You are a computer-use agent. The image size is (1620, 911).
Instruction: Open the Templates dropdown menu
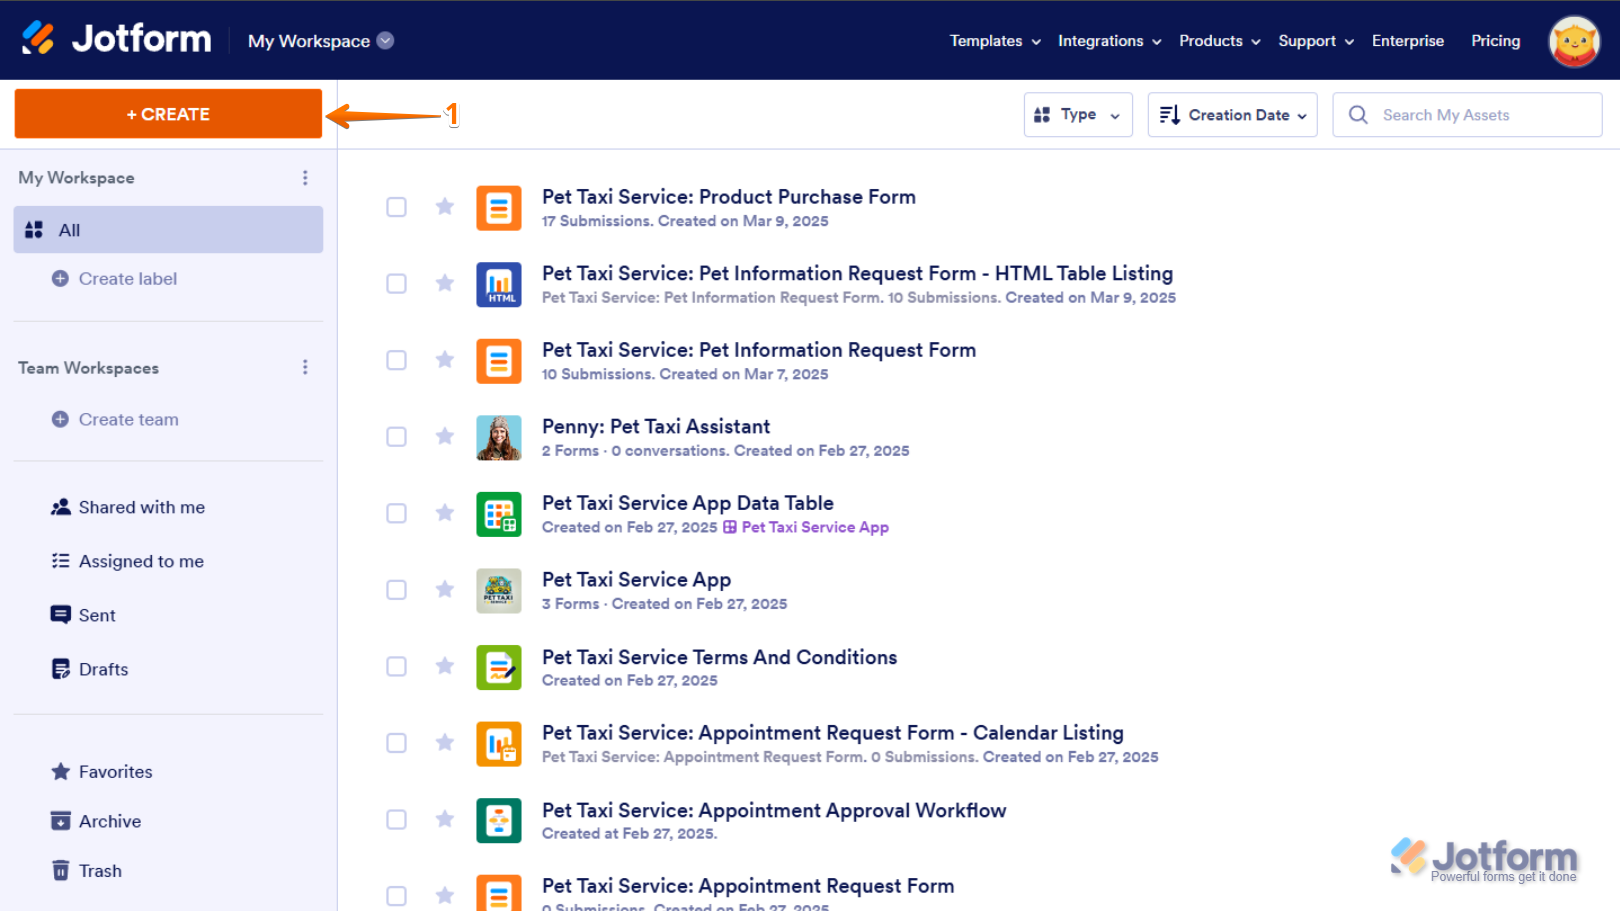pyautogui.click(x=995, y=41)
